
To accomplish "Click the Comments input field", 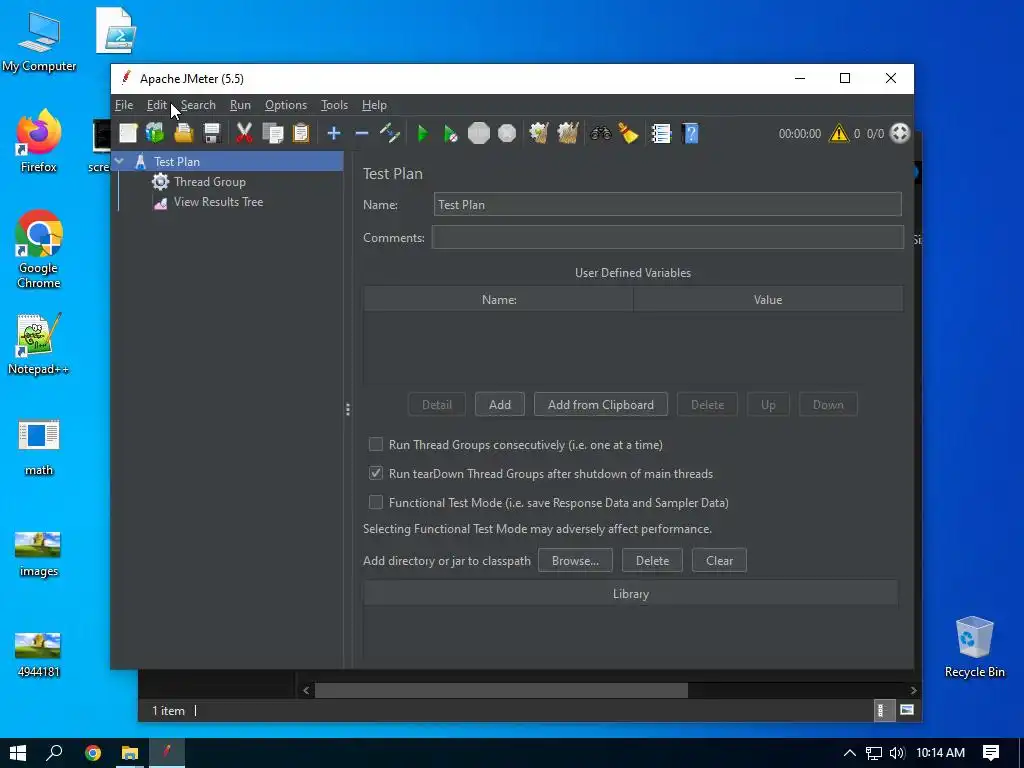I will point(667,238).
